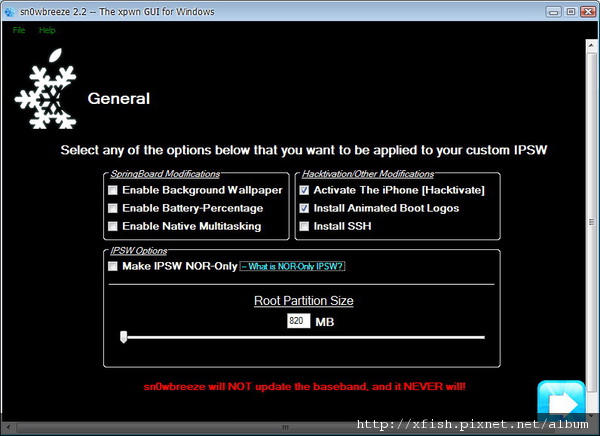Click the sn0wbreeze snowflake apple logo
This screenshot has height=436, width=600.
46,88
